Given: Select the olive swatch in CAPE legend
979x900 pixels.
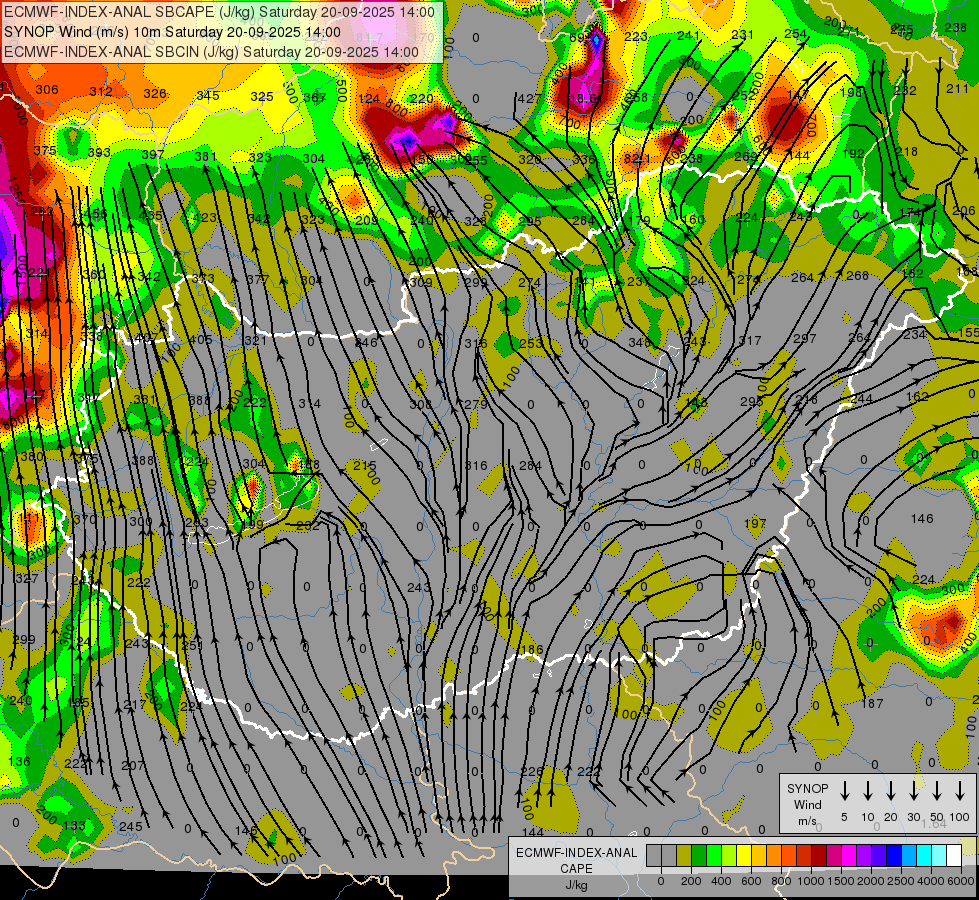Looking at the screenshot, I should pos(684,855).
